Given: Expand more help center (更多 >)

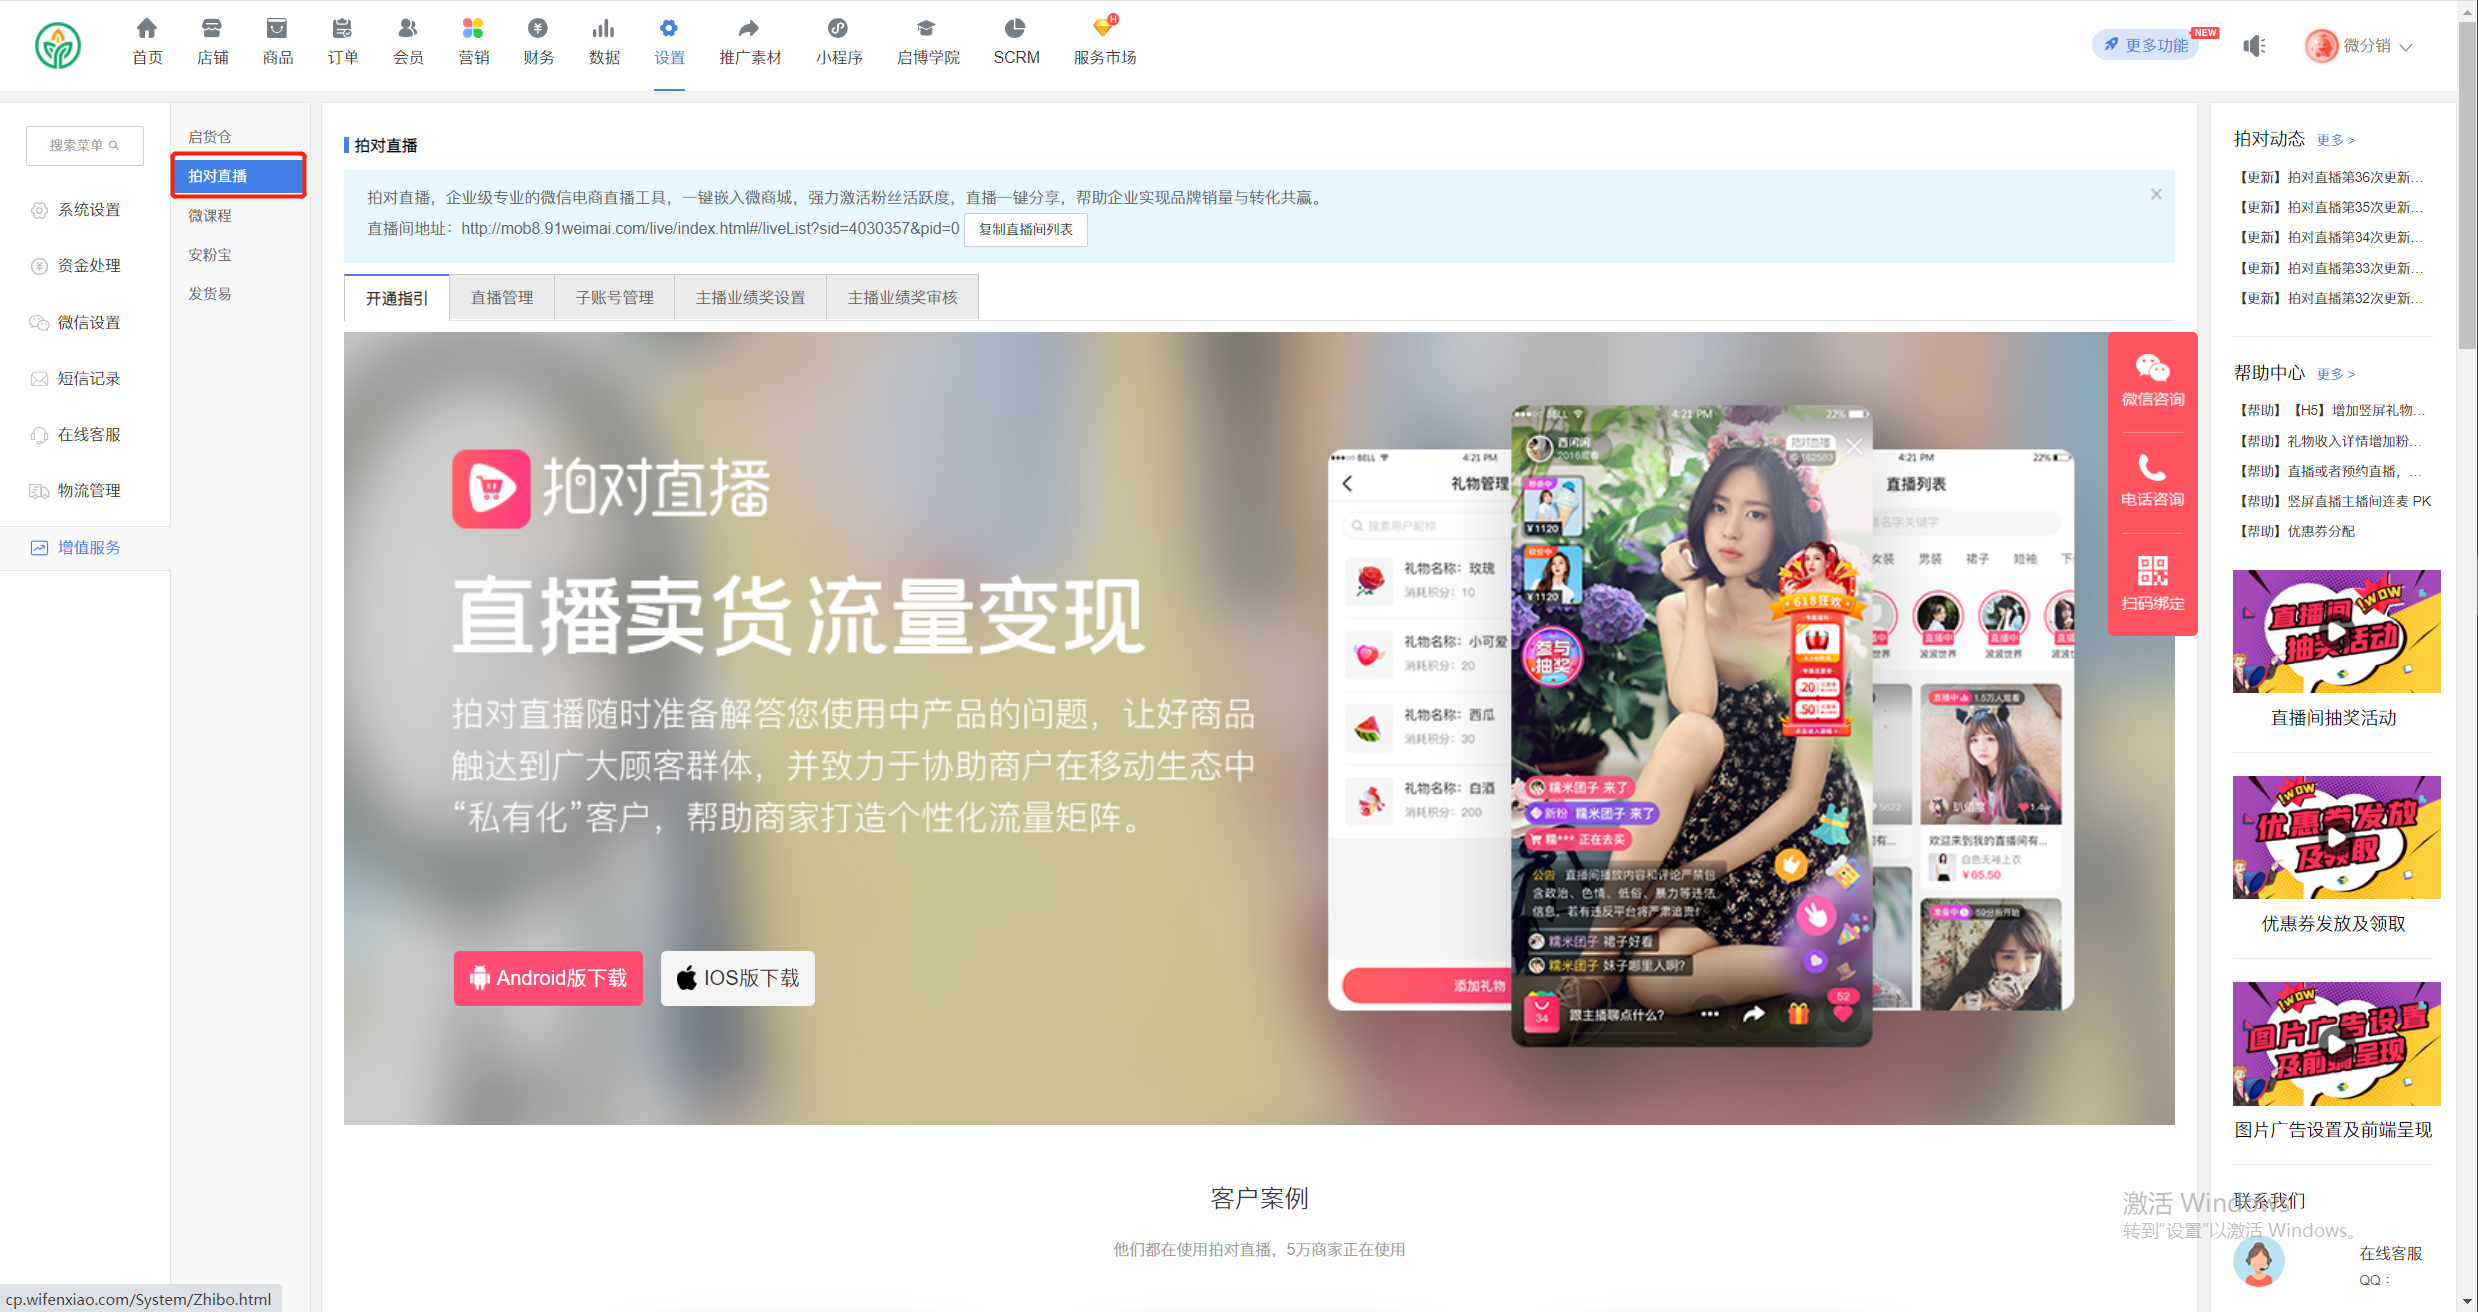Looking at the screenshot, I should click(2336, 375).
